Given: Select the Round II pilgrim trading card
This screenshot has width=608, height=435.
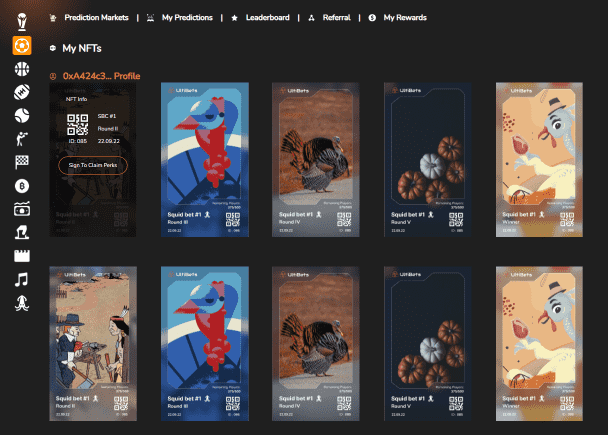Looking at the screenshot, I should pyautogui.click(x=93, y=344).
